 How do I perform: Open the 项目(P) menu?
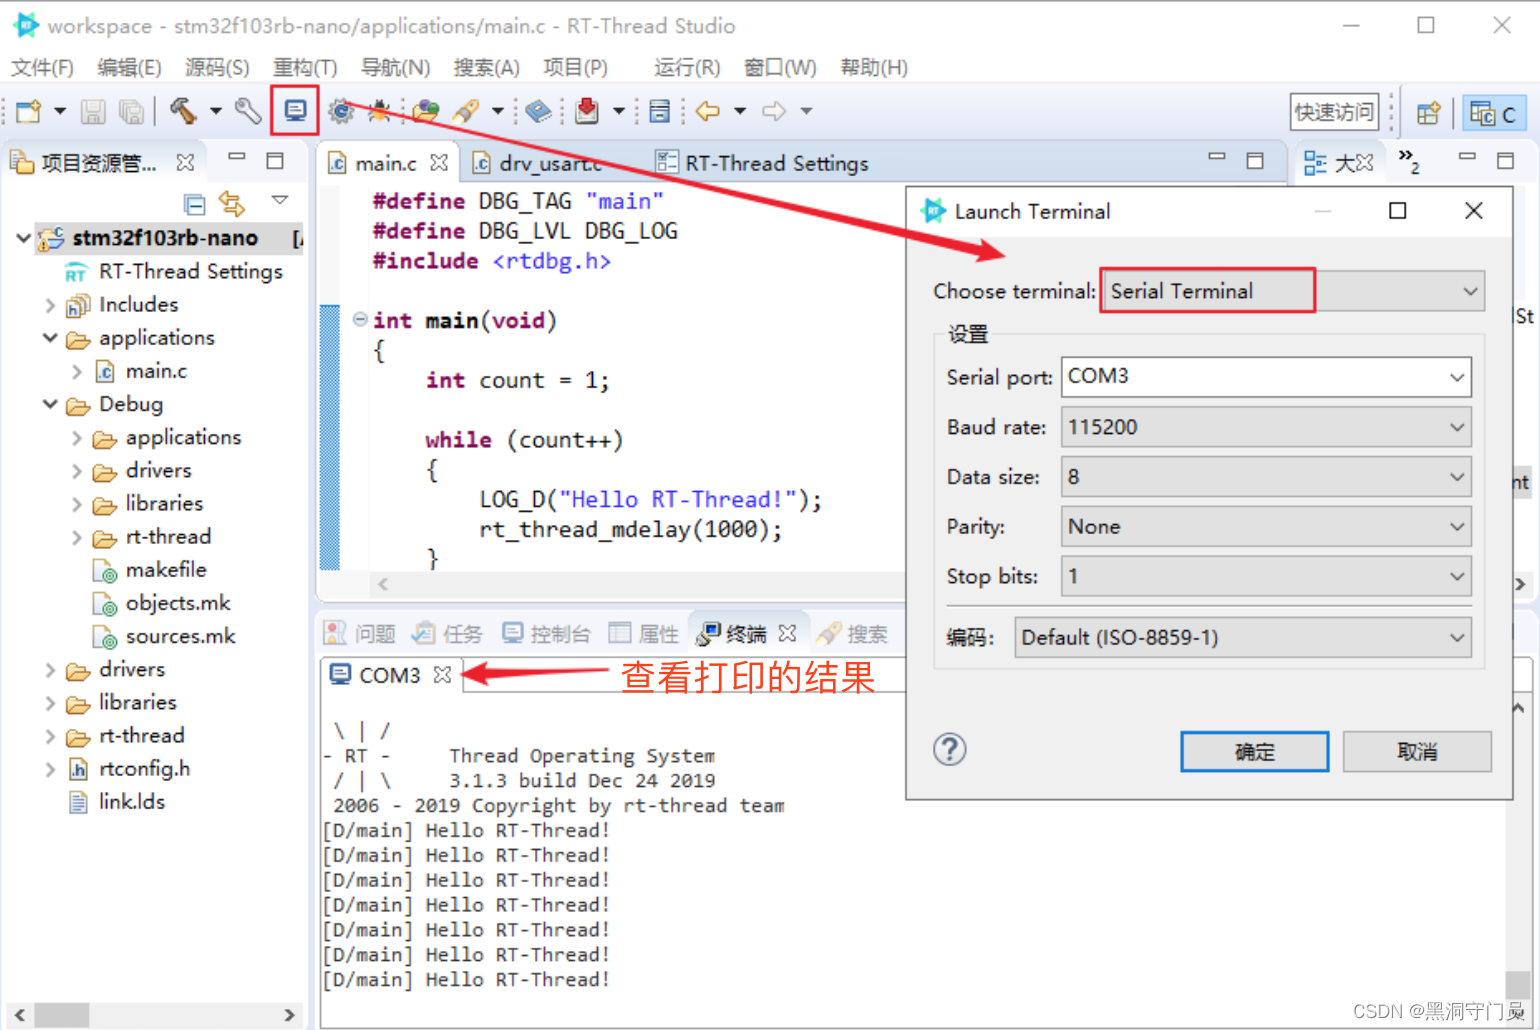(575, 67)
